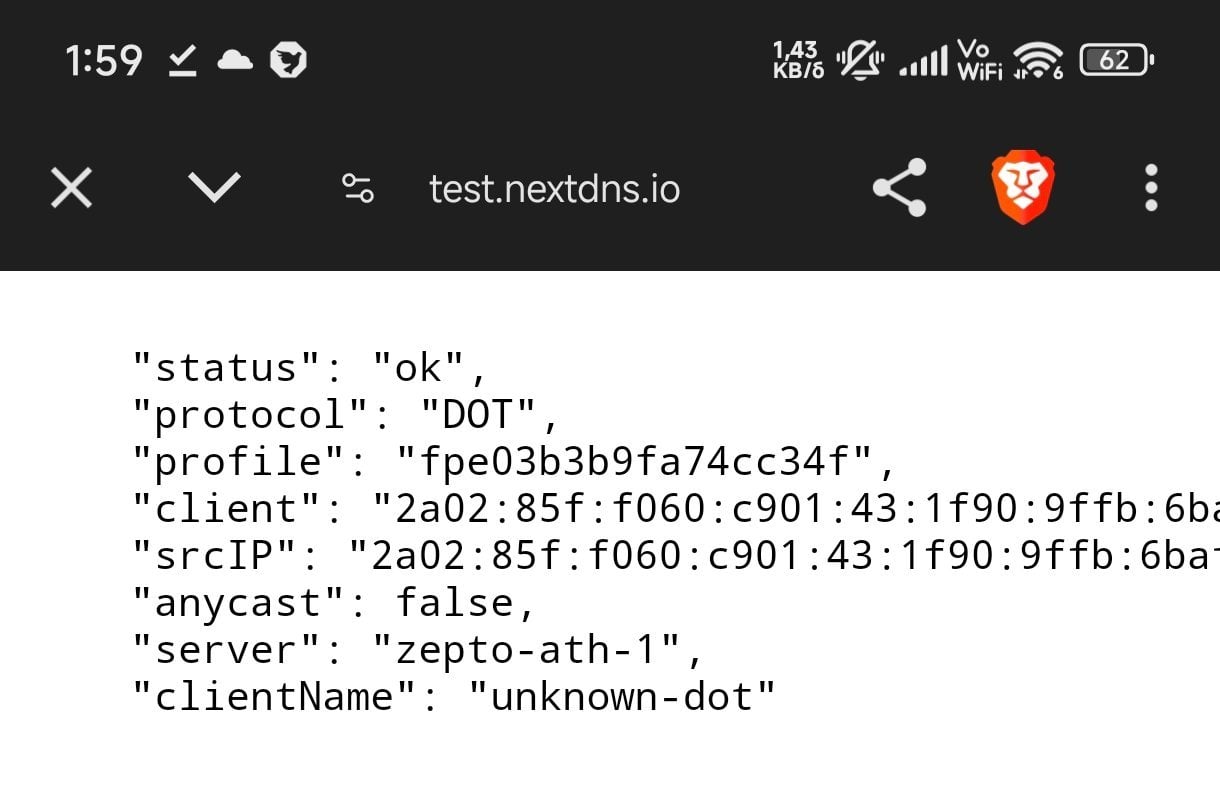Click the "anycast": false line
This screenshot has height=785, width=1220.
coord(335,603)
